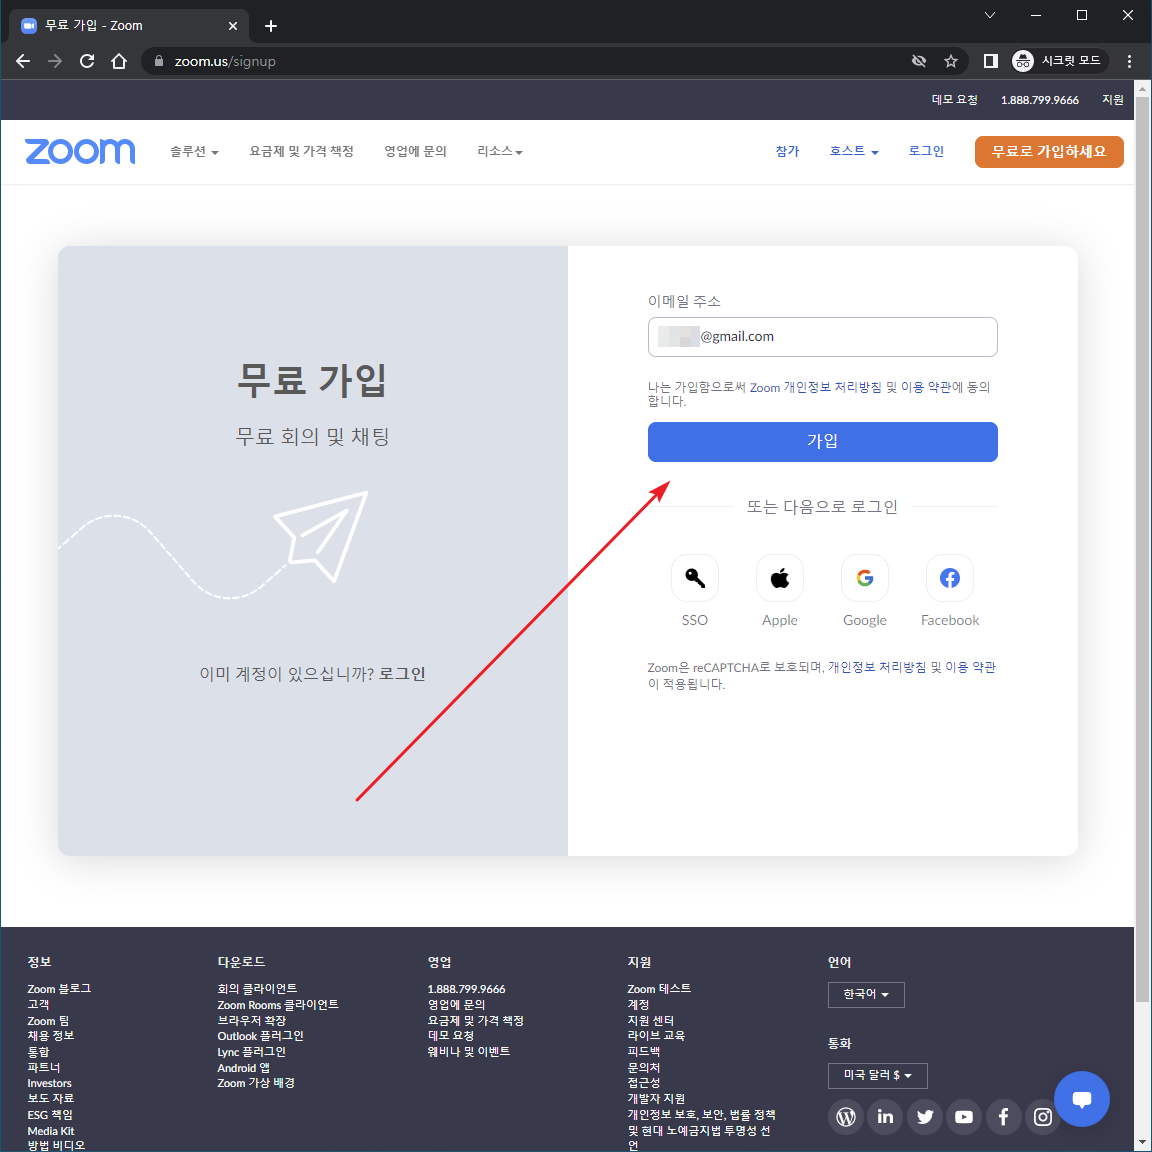Click 데모 요청 in top bar
The width and height of the screenshot is (1152, 1152).
tap(954, 100)
